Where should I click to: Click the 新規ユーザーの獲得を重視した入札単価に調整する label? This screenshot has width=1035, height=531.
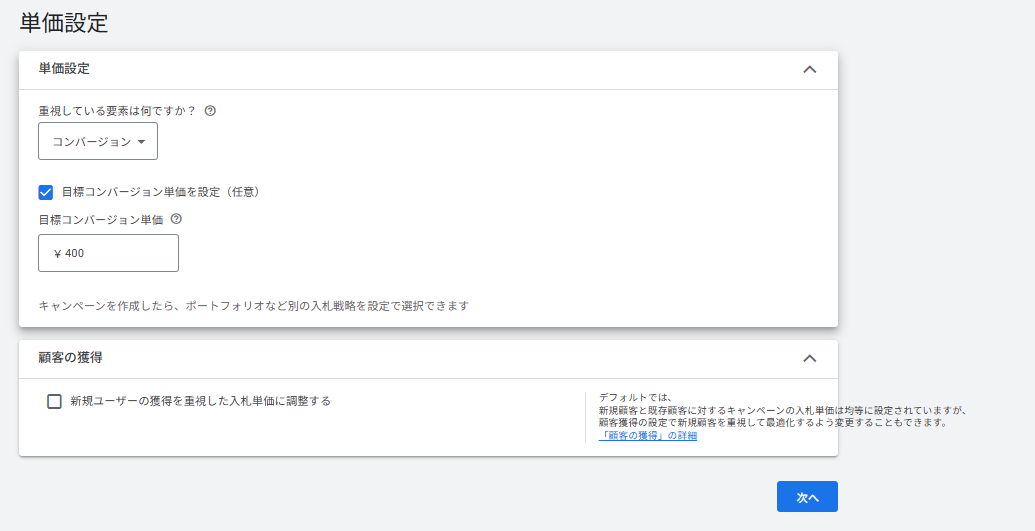coord(200,401)
